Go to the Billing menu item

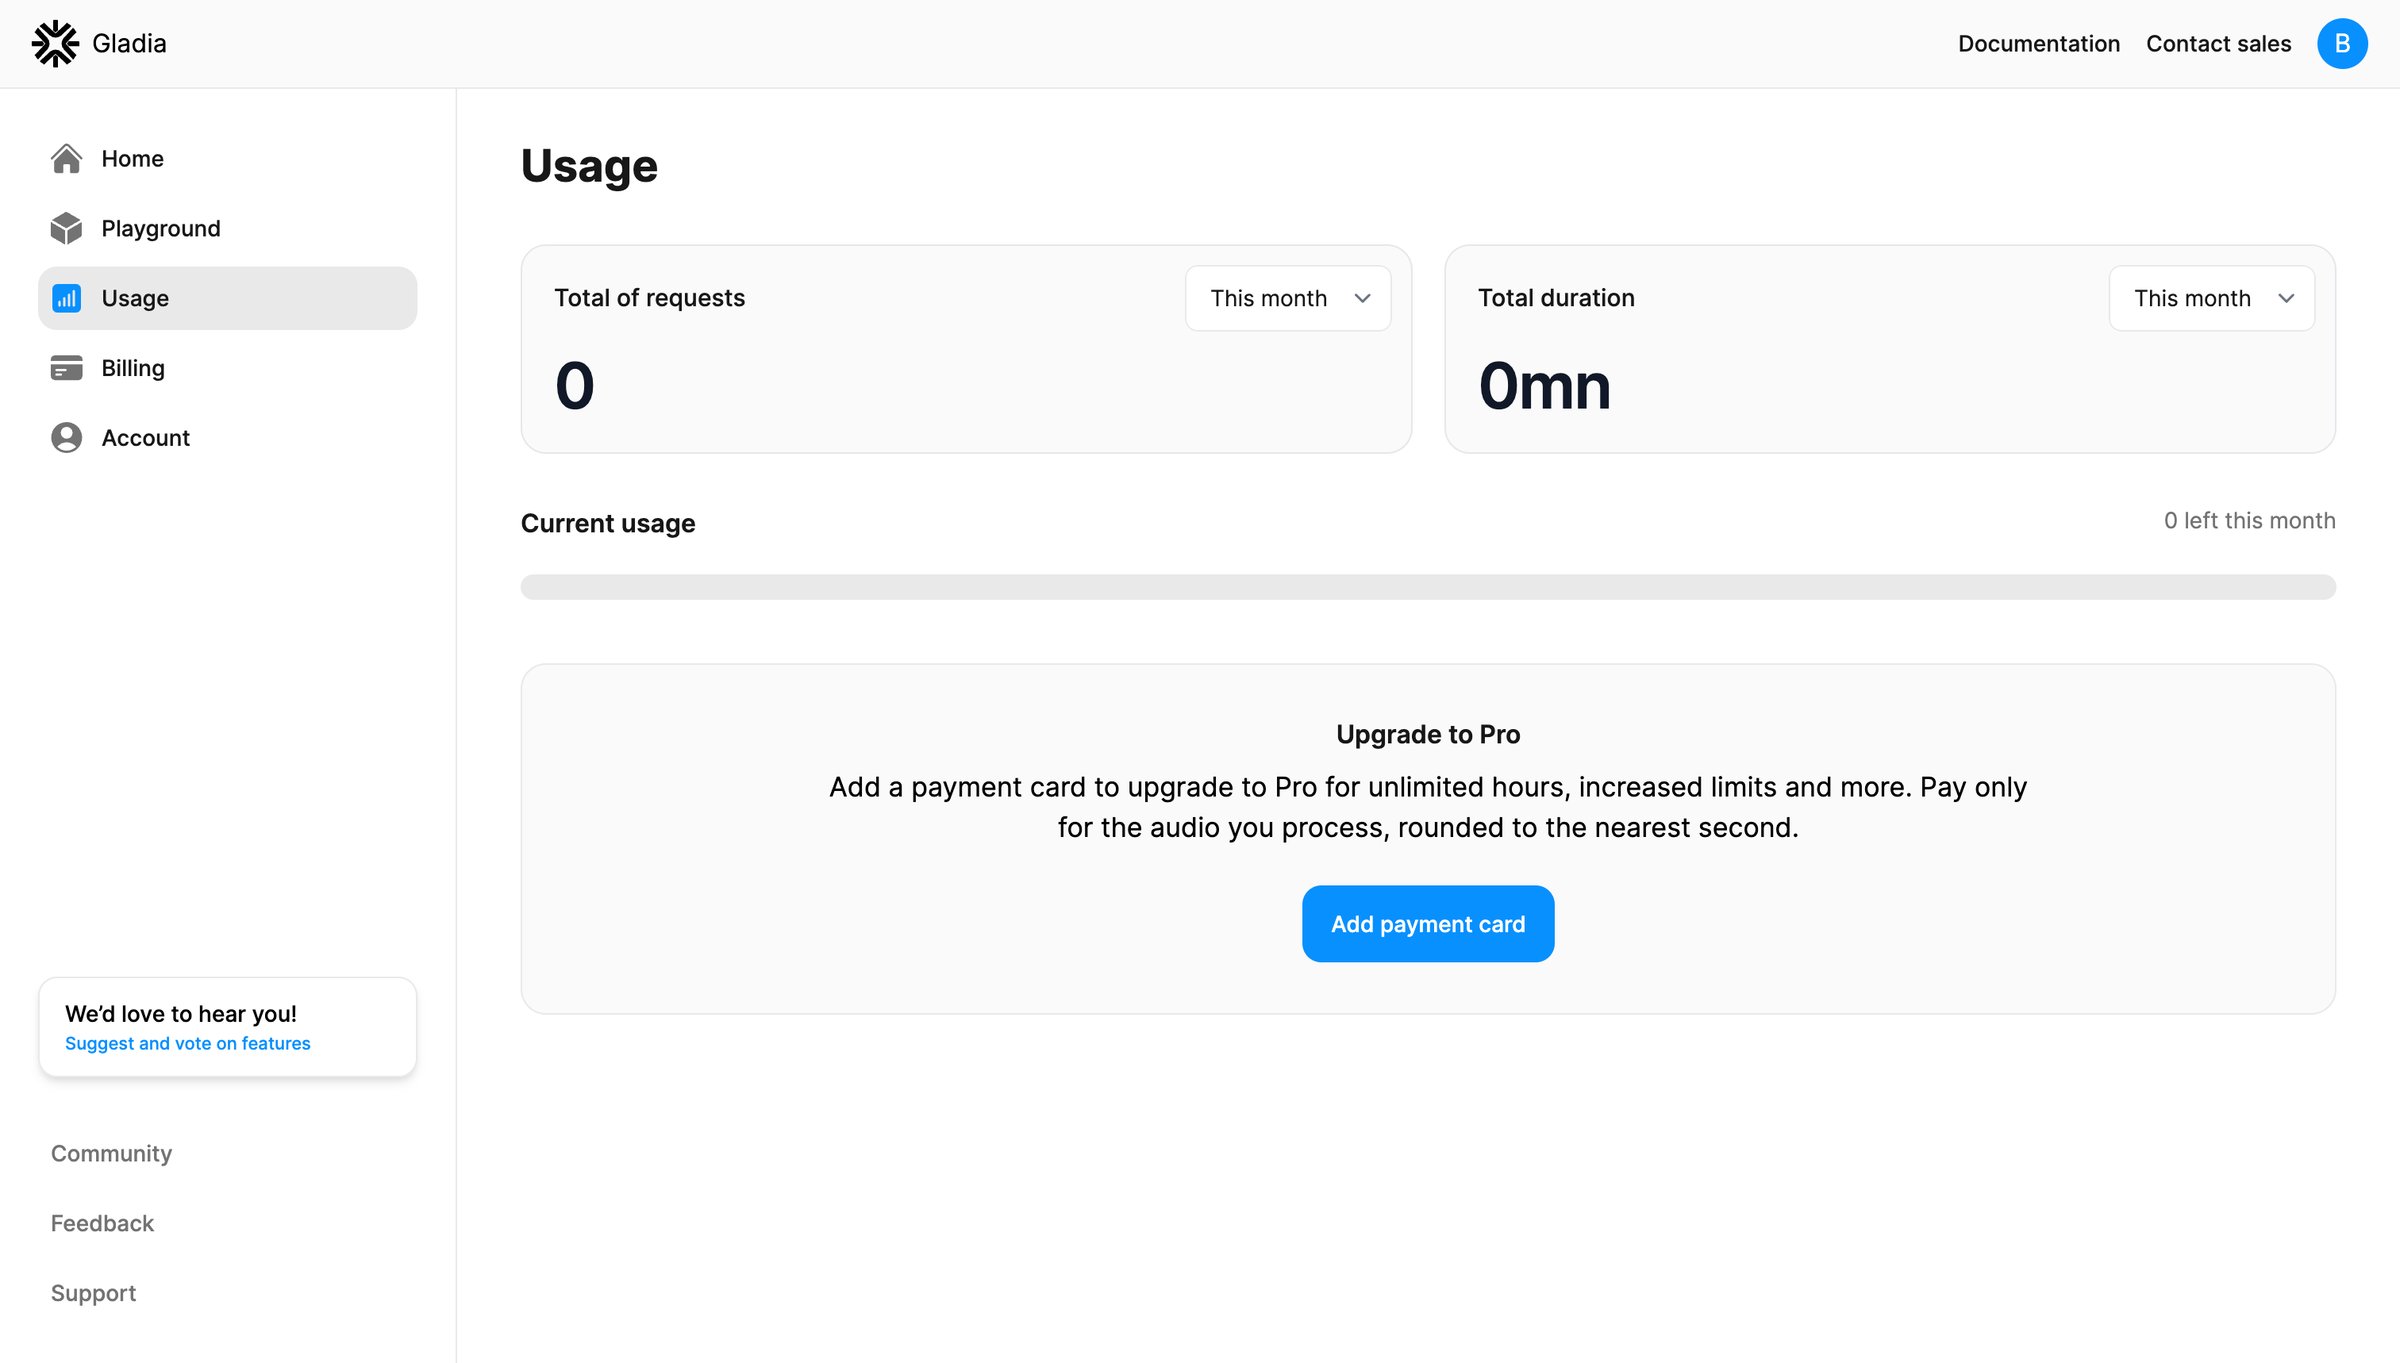(x=227, y=368)
